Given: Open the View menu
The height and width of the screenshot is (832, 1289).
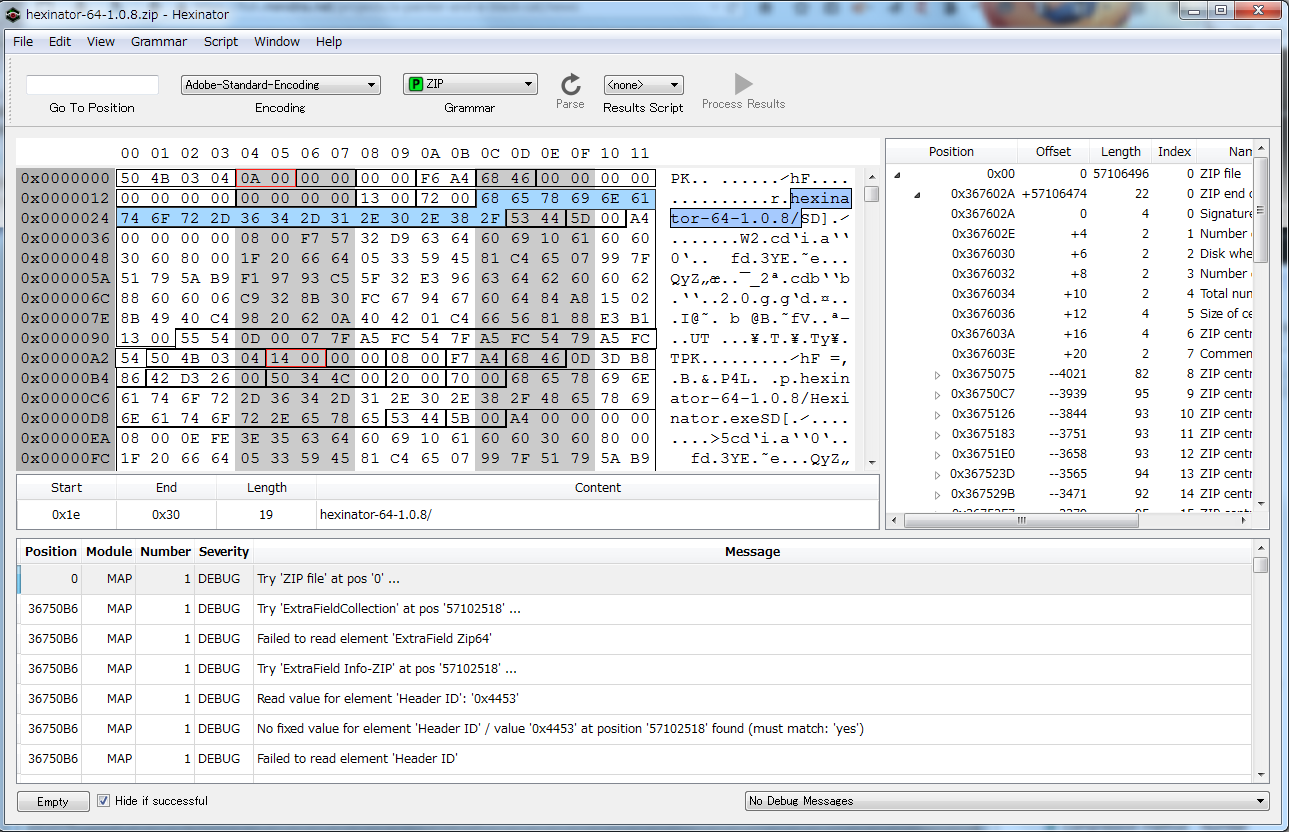Looking at the screenshot, I should pyautogui.click(x=101, y=42).
